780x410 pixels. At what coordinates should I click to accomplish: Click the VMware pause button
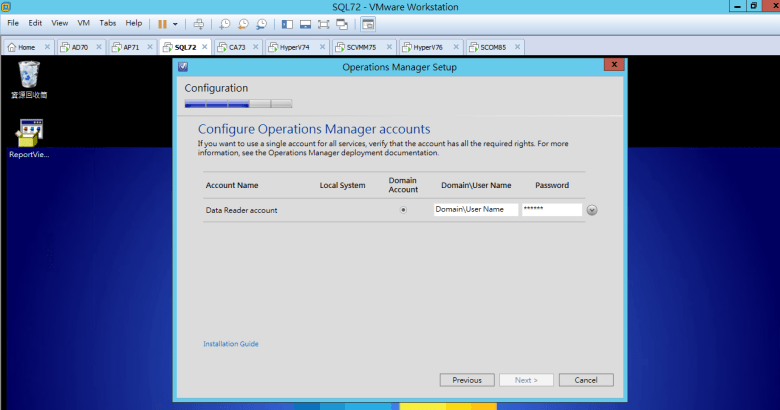pyautogui.click(x=162, y=23)
